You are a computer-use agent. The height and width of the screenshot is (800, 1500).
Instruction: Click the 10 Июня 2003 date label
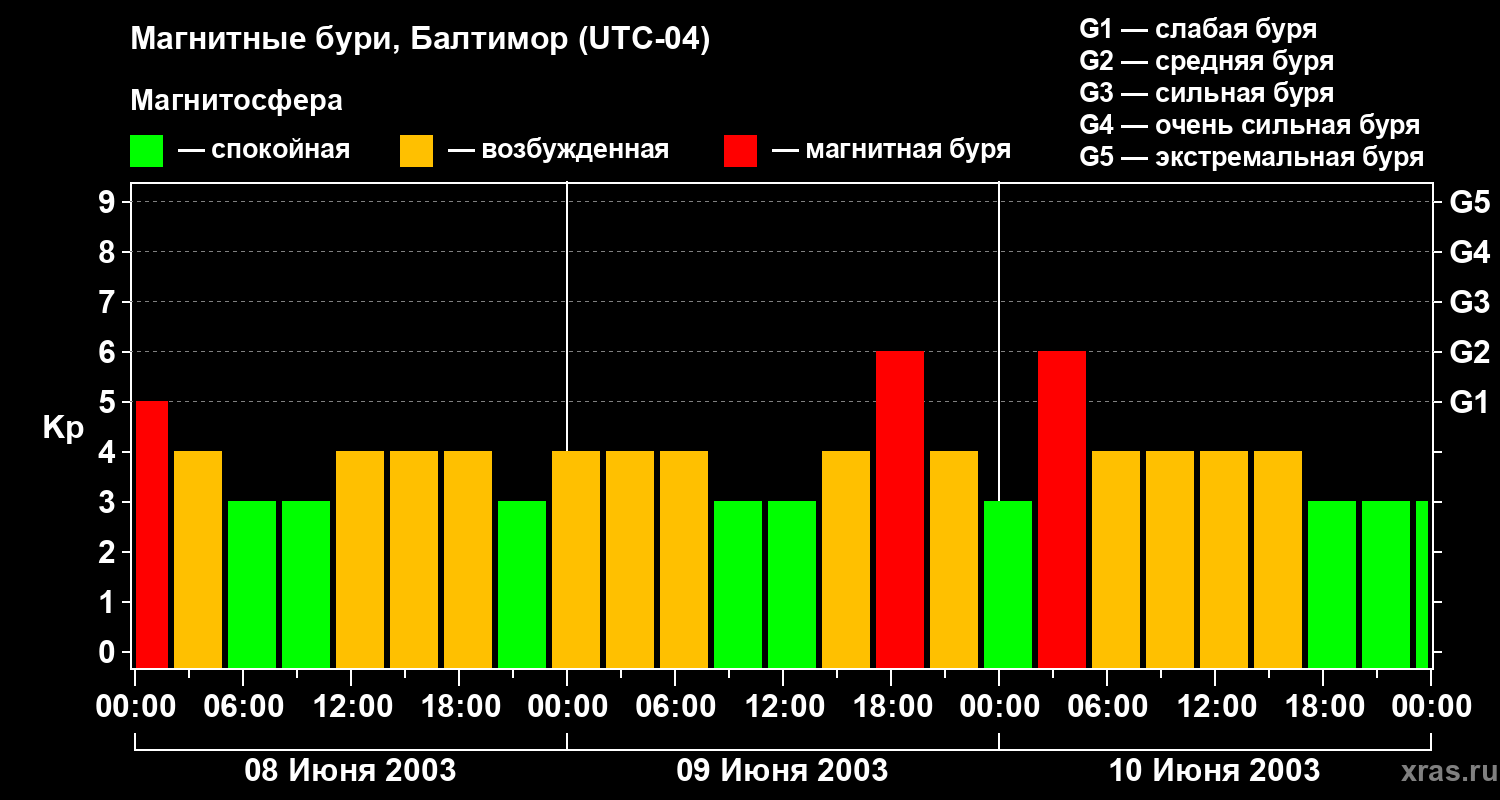[x=1214, y=771]
